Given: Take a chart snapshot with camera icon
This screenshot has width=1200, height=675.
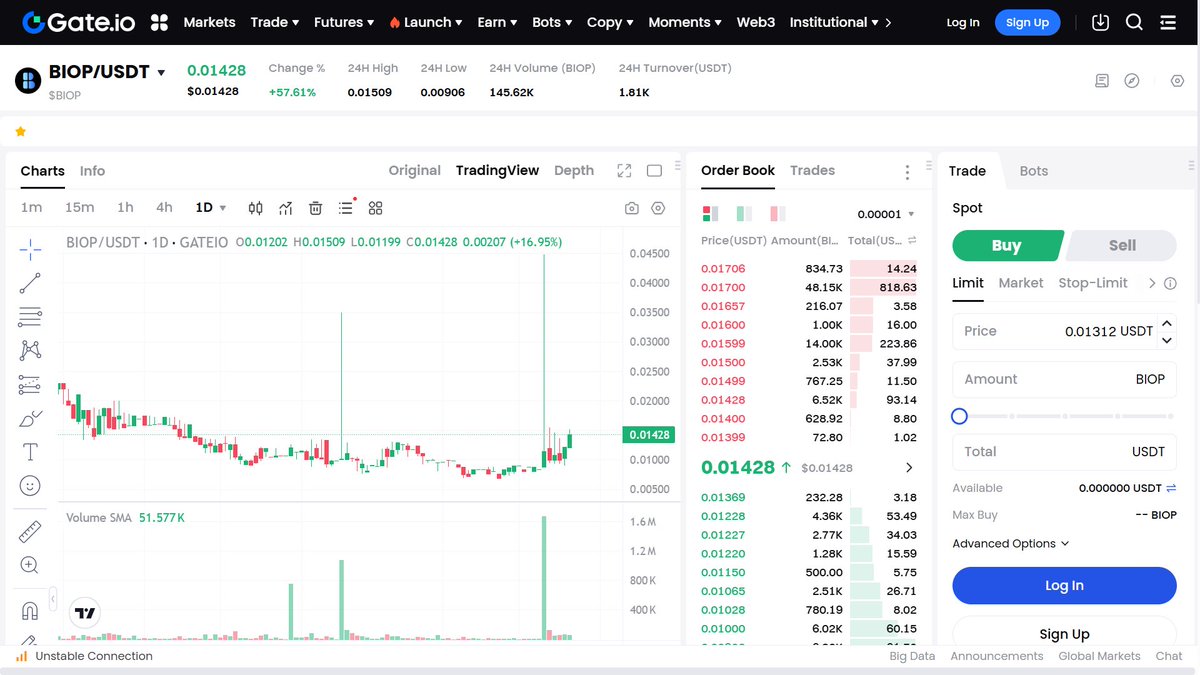Looking at the screenshot, I should (x=632, y=208).
